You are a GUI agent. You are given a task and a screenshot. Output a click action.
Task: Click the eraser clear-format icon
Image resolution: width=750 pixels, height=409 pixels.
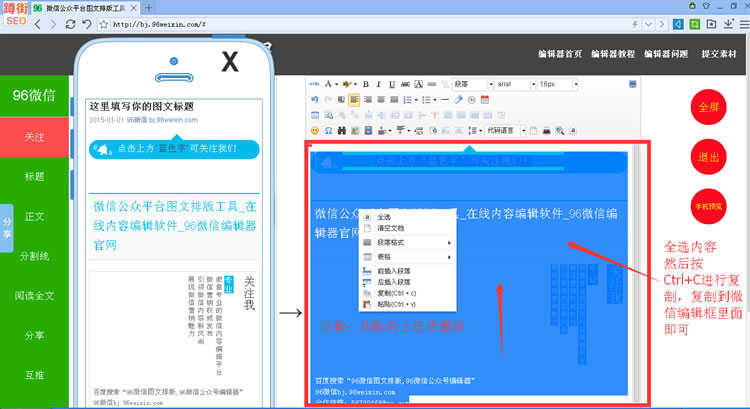(x=458, y=100)
